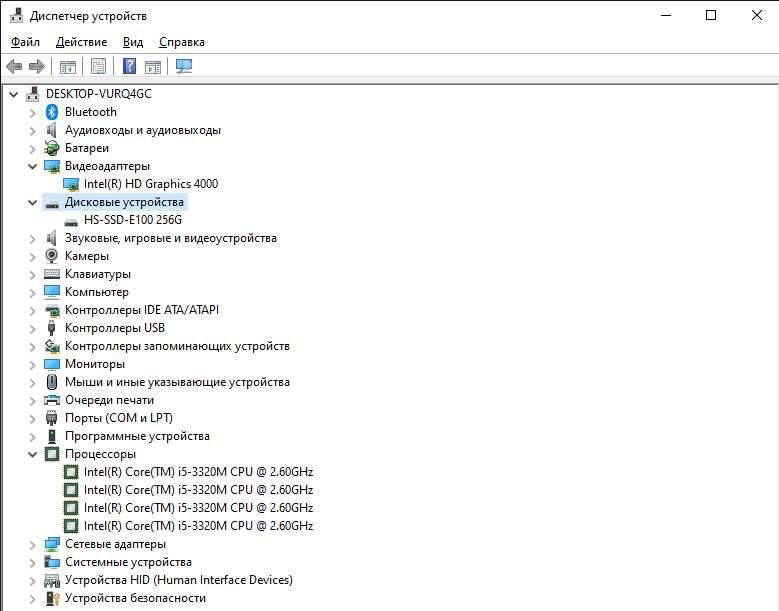Screen dimensions: 779x611
Task: Click the DESKTOP-VURQ4GC computer icon
Action: [x=33, y=94]
